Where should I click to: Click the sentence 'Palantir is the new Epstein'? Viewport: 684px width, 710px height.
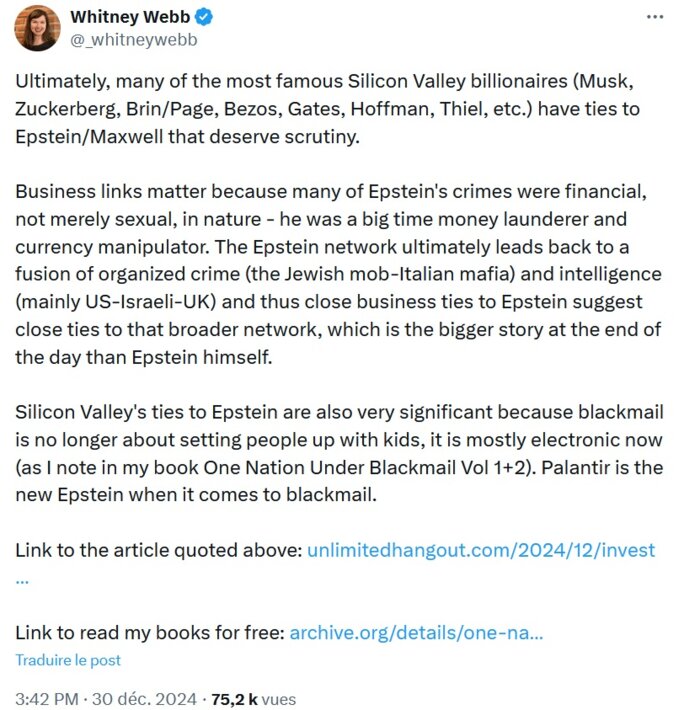[x=603, y=467]
